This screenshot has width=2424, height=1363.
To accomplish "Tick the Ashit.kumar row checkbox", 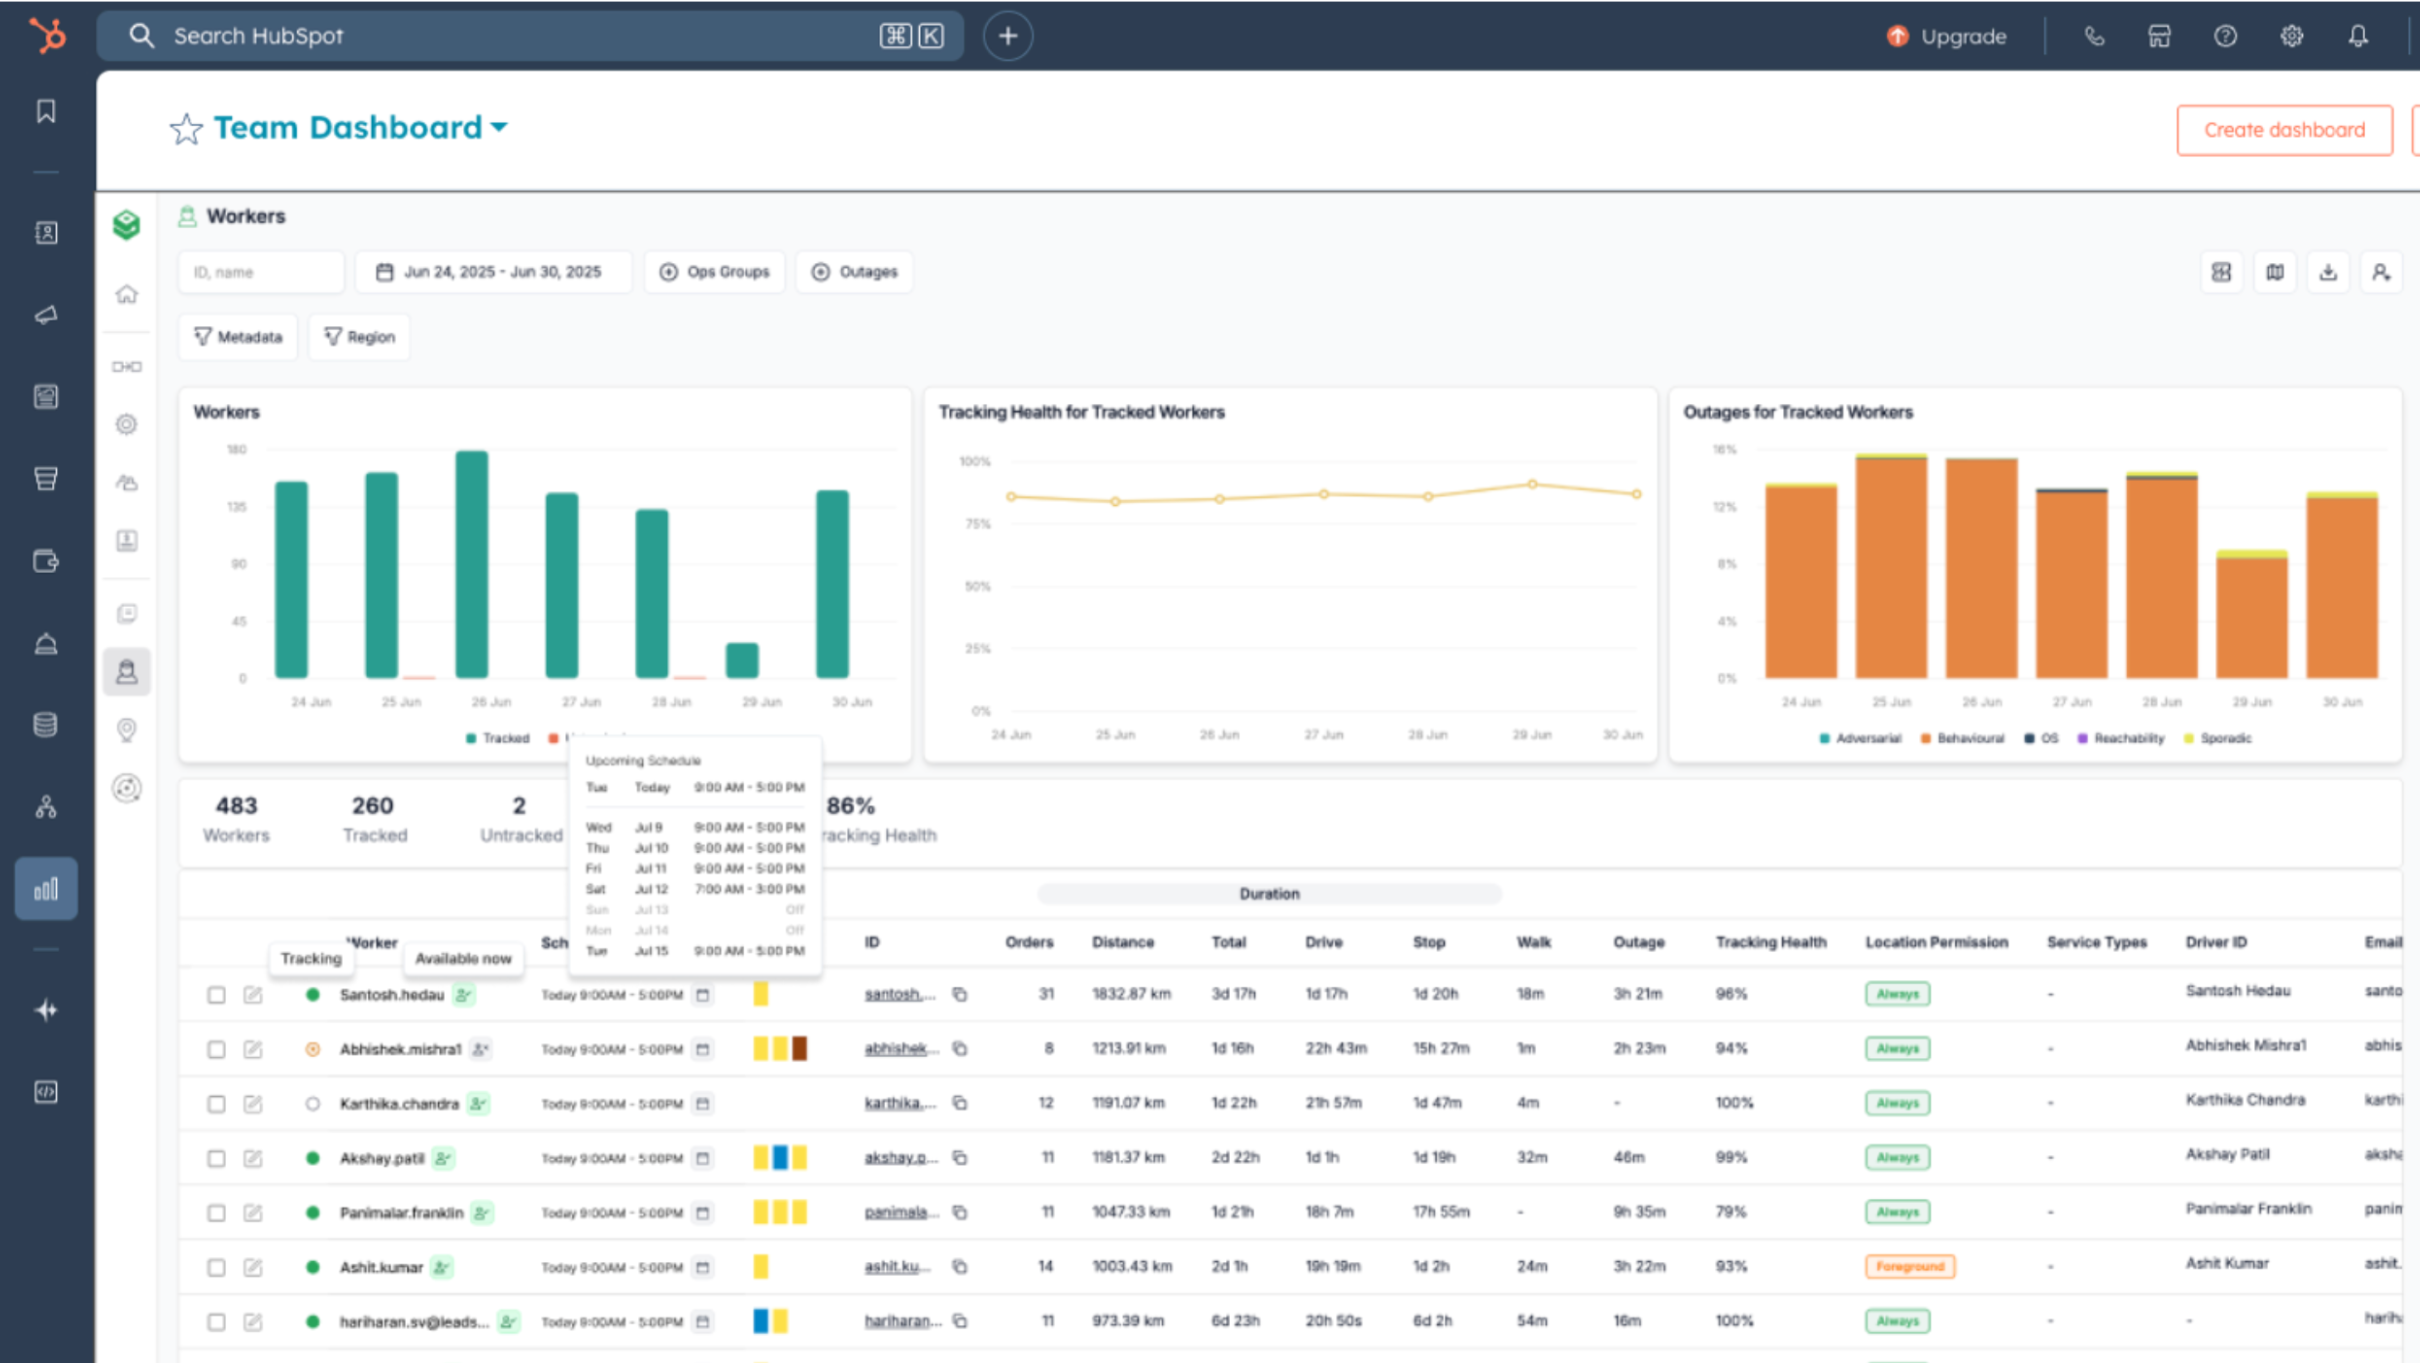I will [216, 1267].
